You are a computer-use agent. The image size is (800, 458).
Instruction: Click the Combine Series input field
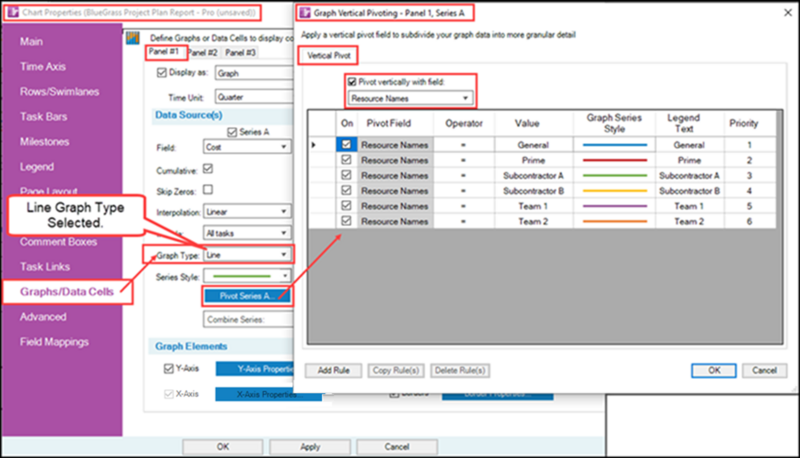click(x=248, y=320)
